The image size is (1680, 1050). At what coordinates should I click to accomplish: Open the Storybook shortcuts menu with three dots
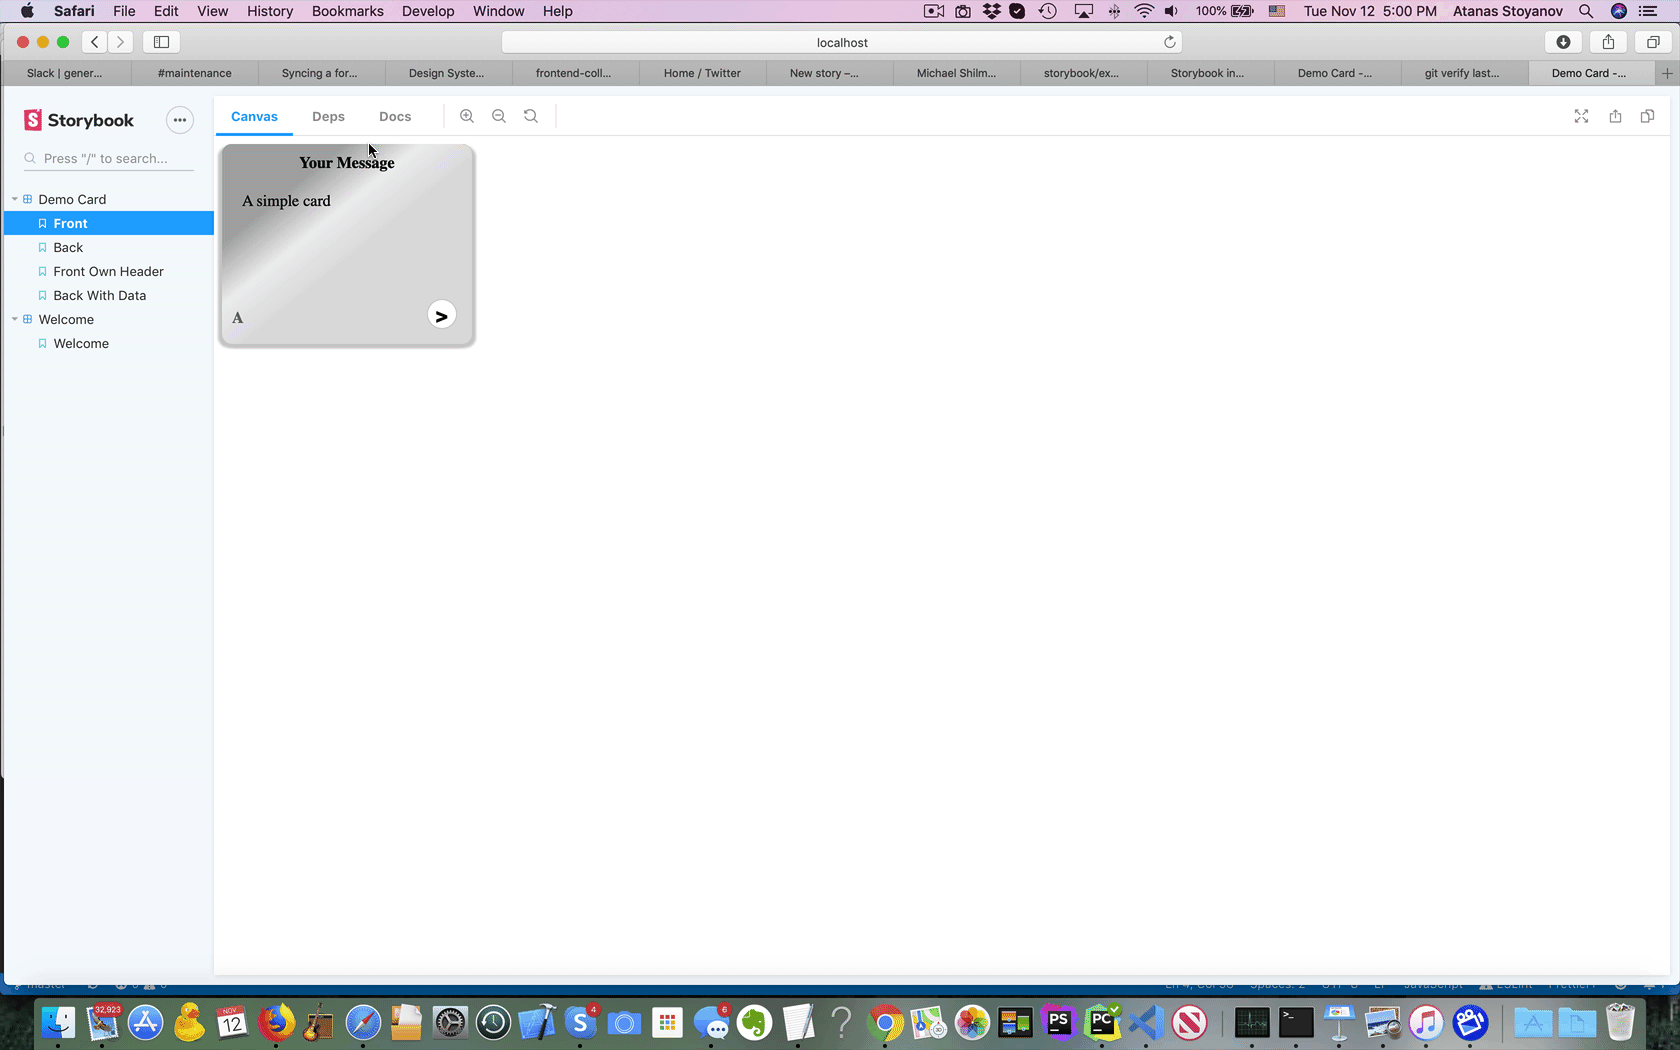[x=179, y=119]
